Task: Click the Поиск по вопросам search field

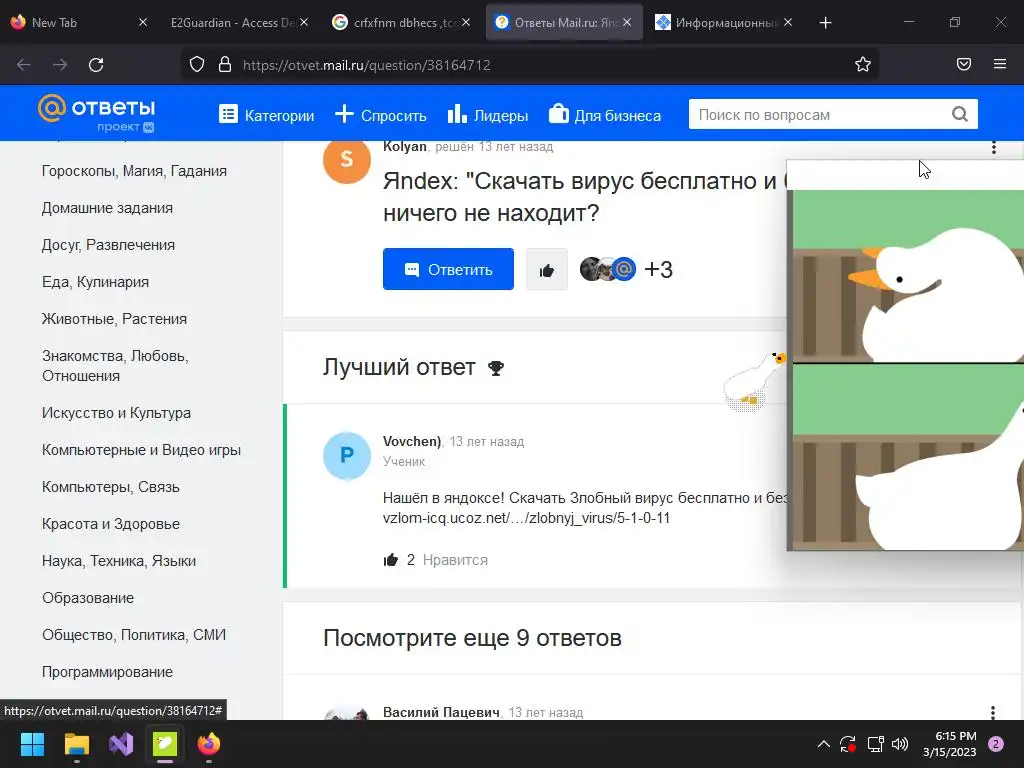Action: (x=820, y=114)
